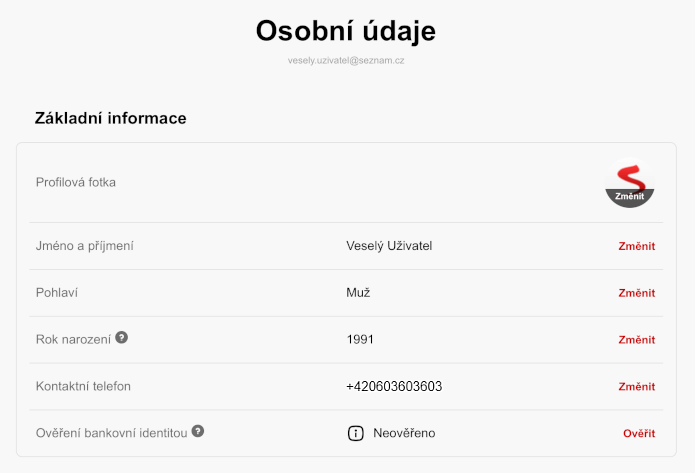Click the Změnit overlay on profile photo
The width and height of the screenshot is (695, 473).
(x=629, y=196)
